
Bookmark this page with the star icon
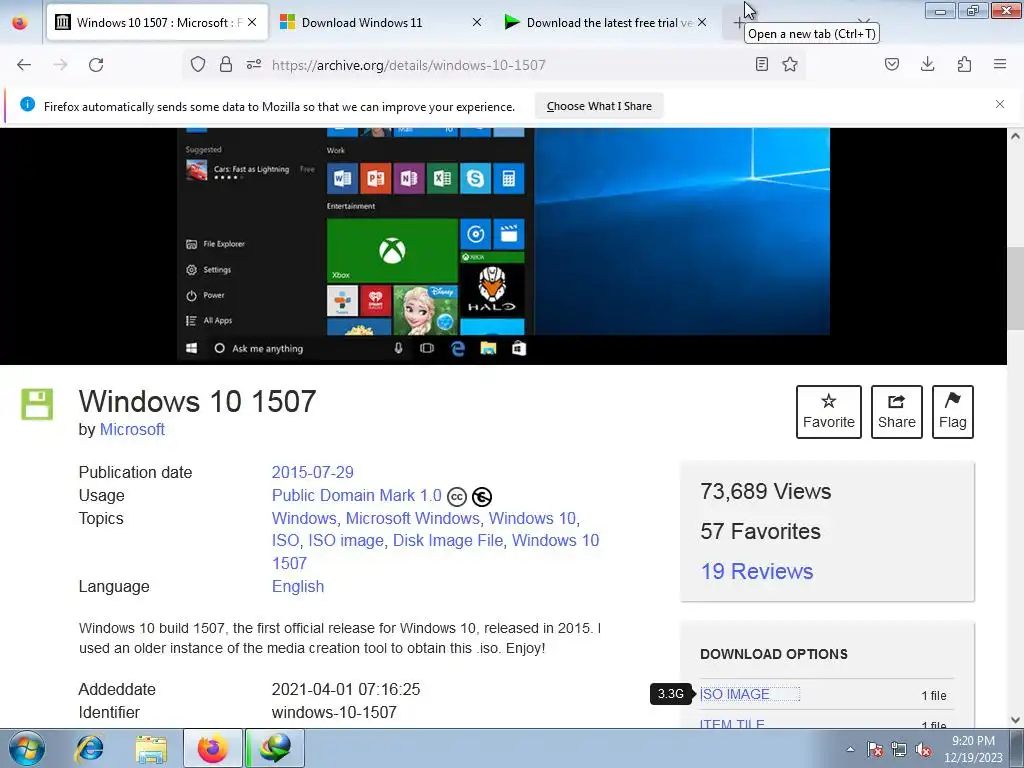click(x=790, y=64)
